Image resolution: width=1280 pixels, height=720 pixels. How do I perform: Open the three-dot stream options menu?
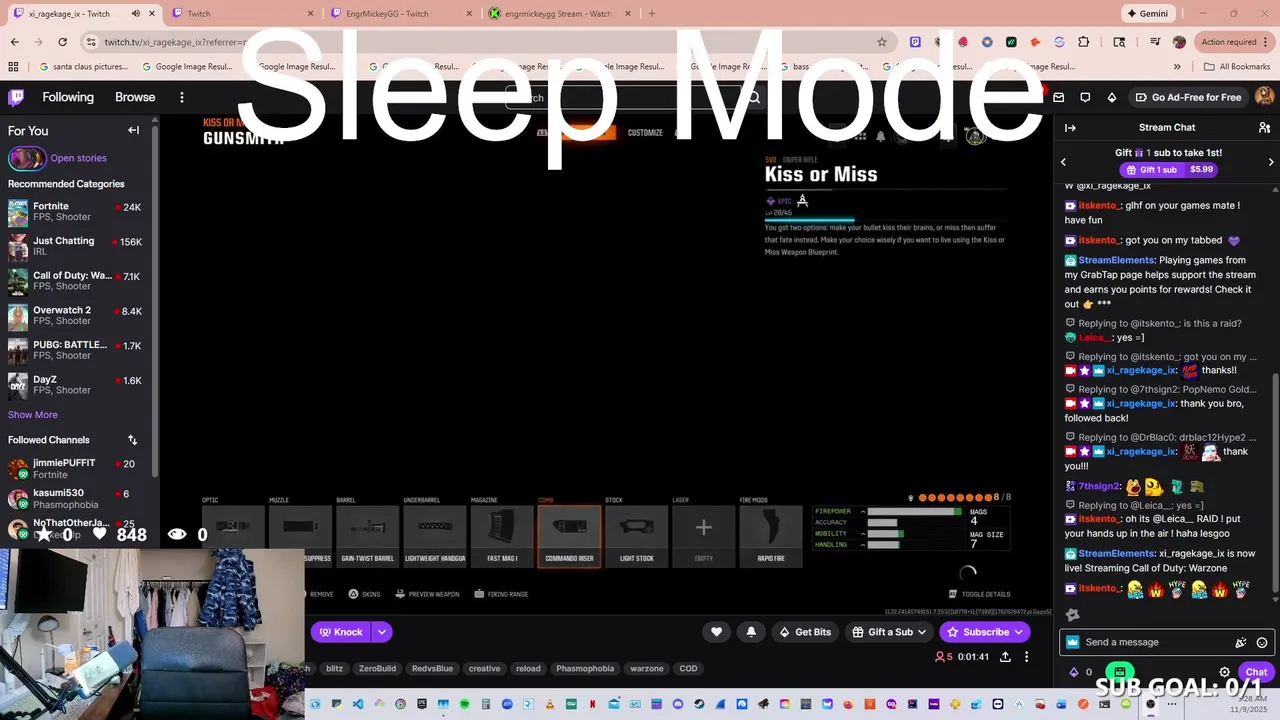pos(1026,657)
